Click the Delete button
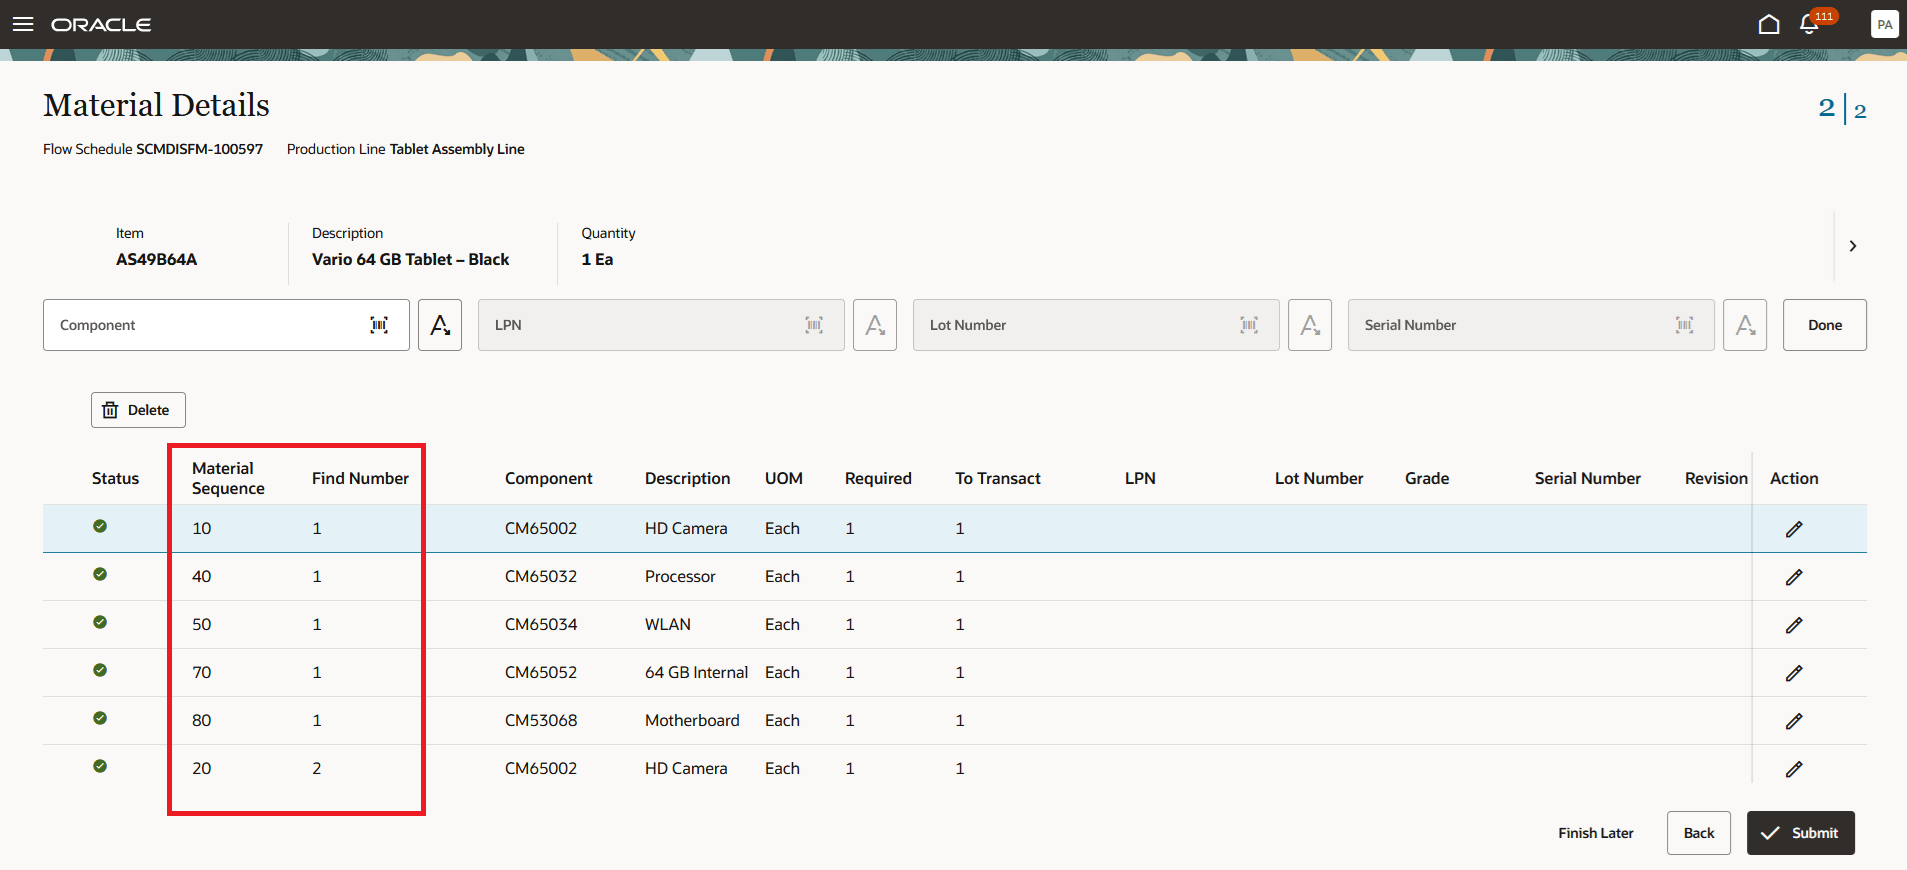The image size is (1907, 870). (138, 410)
